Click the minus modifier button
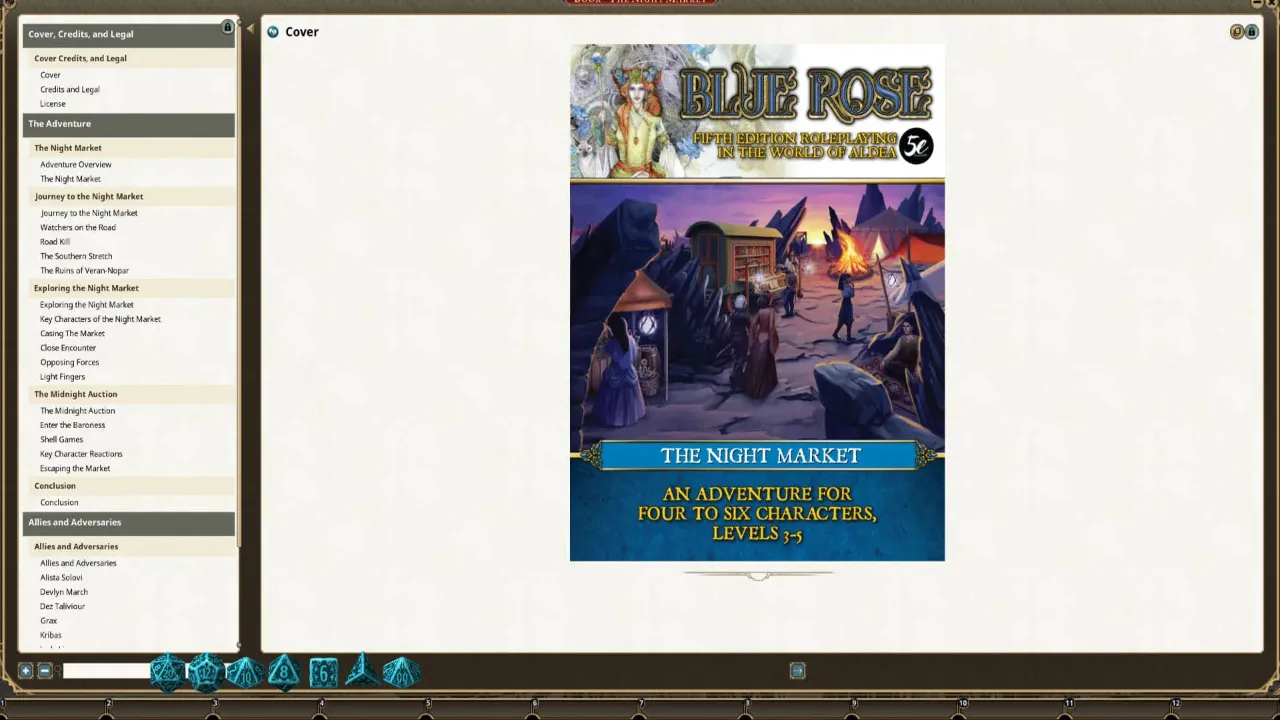Image resolution: width=1280 pixels, height=720 pixels. tap(45, 671)
